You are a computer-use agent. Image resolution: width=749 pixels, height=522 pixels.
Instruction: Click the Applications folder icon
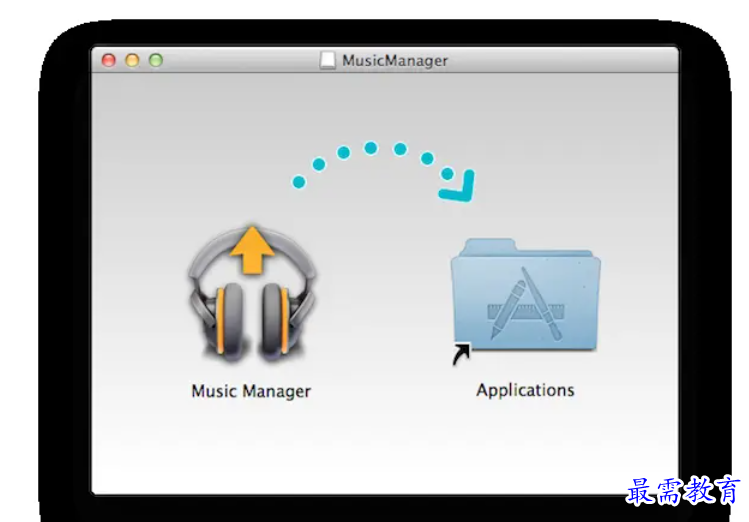(525, 298)
